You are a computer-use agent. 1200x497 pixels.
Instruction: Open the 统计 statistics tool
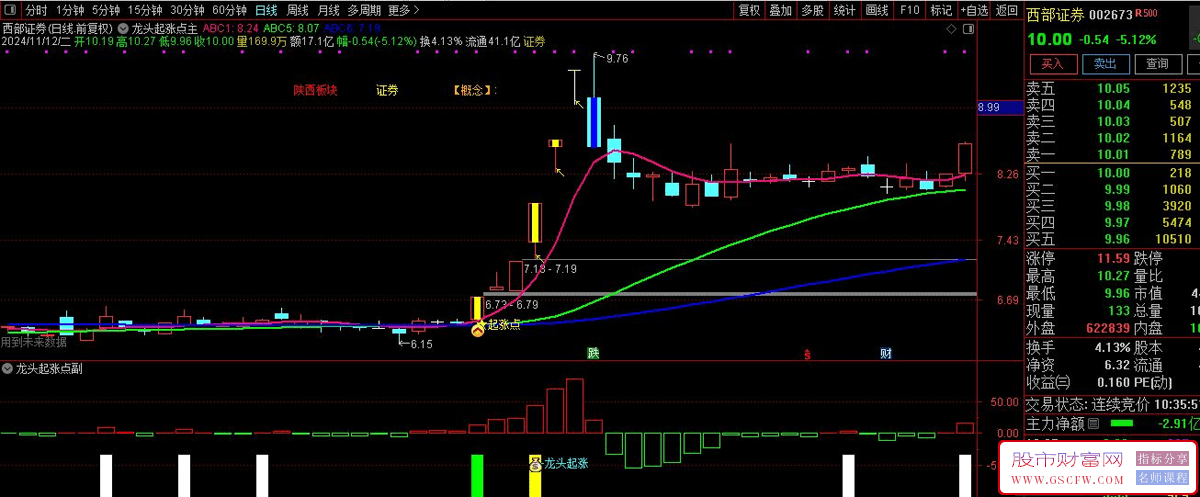coord(845,10)
